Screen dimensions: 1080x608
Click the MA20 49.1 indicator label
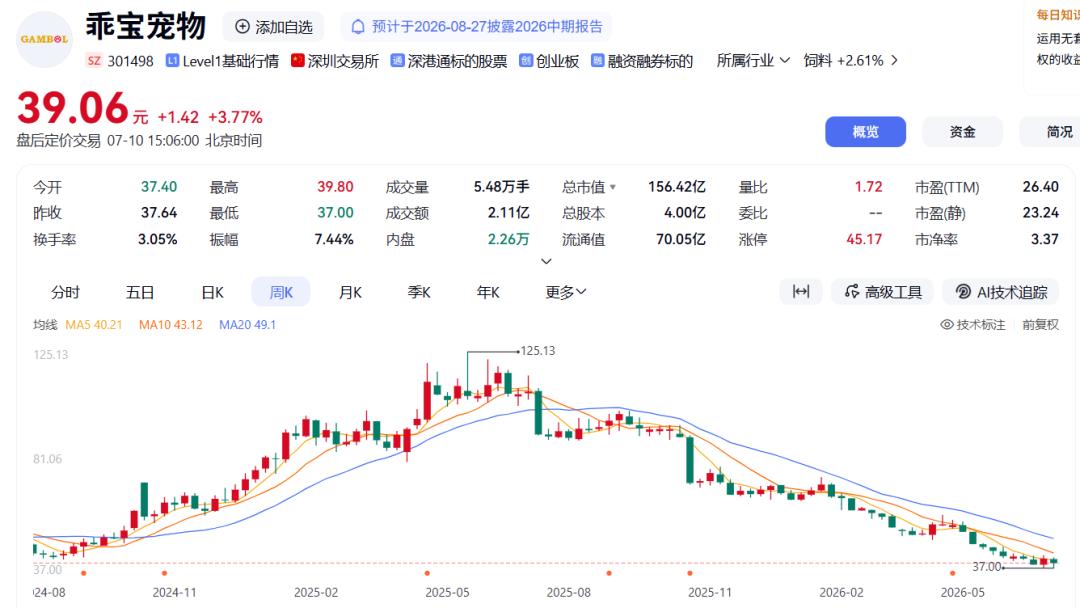[247, 324]
